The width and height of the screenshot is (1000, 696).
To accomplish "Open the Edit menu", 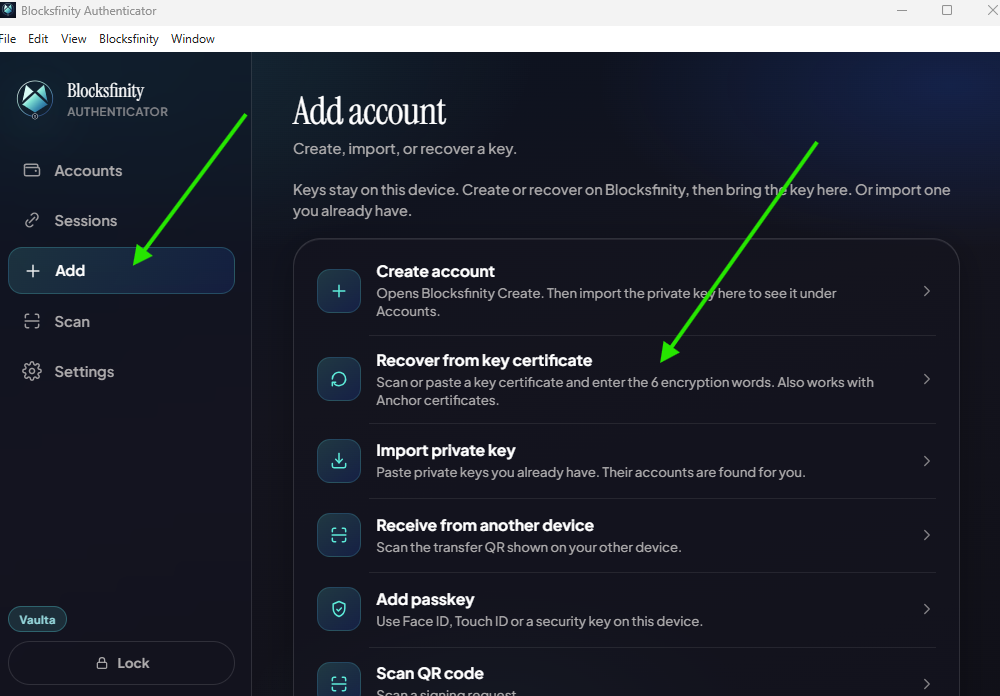I will click(38, 39).
